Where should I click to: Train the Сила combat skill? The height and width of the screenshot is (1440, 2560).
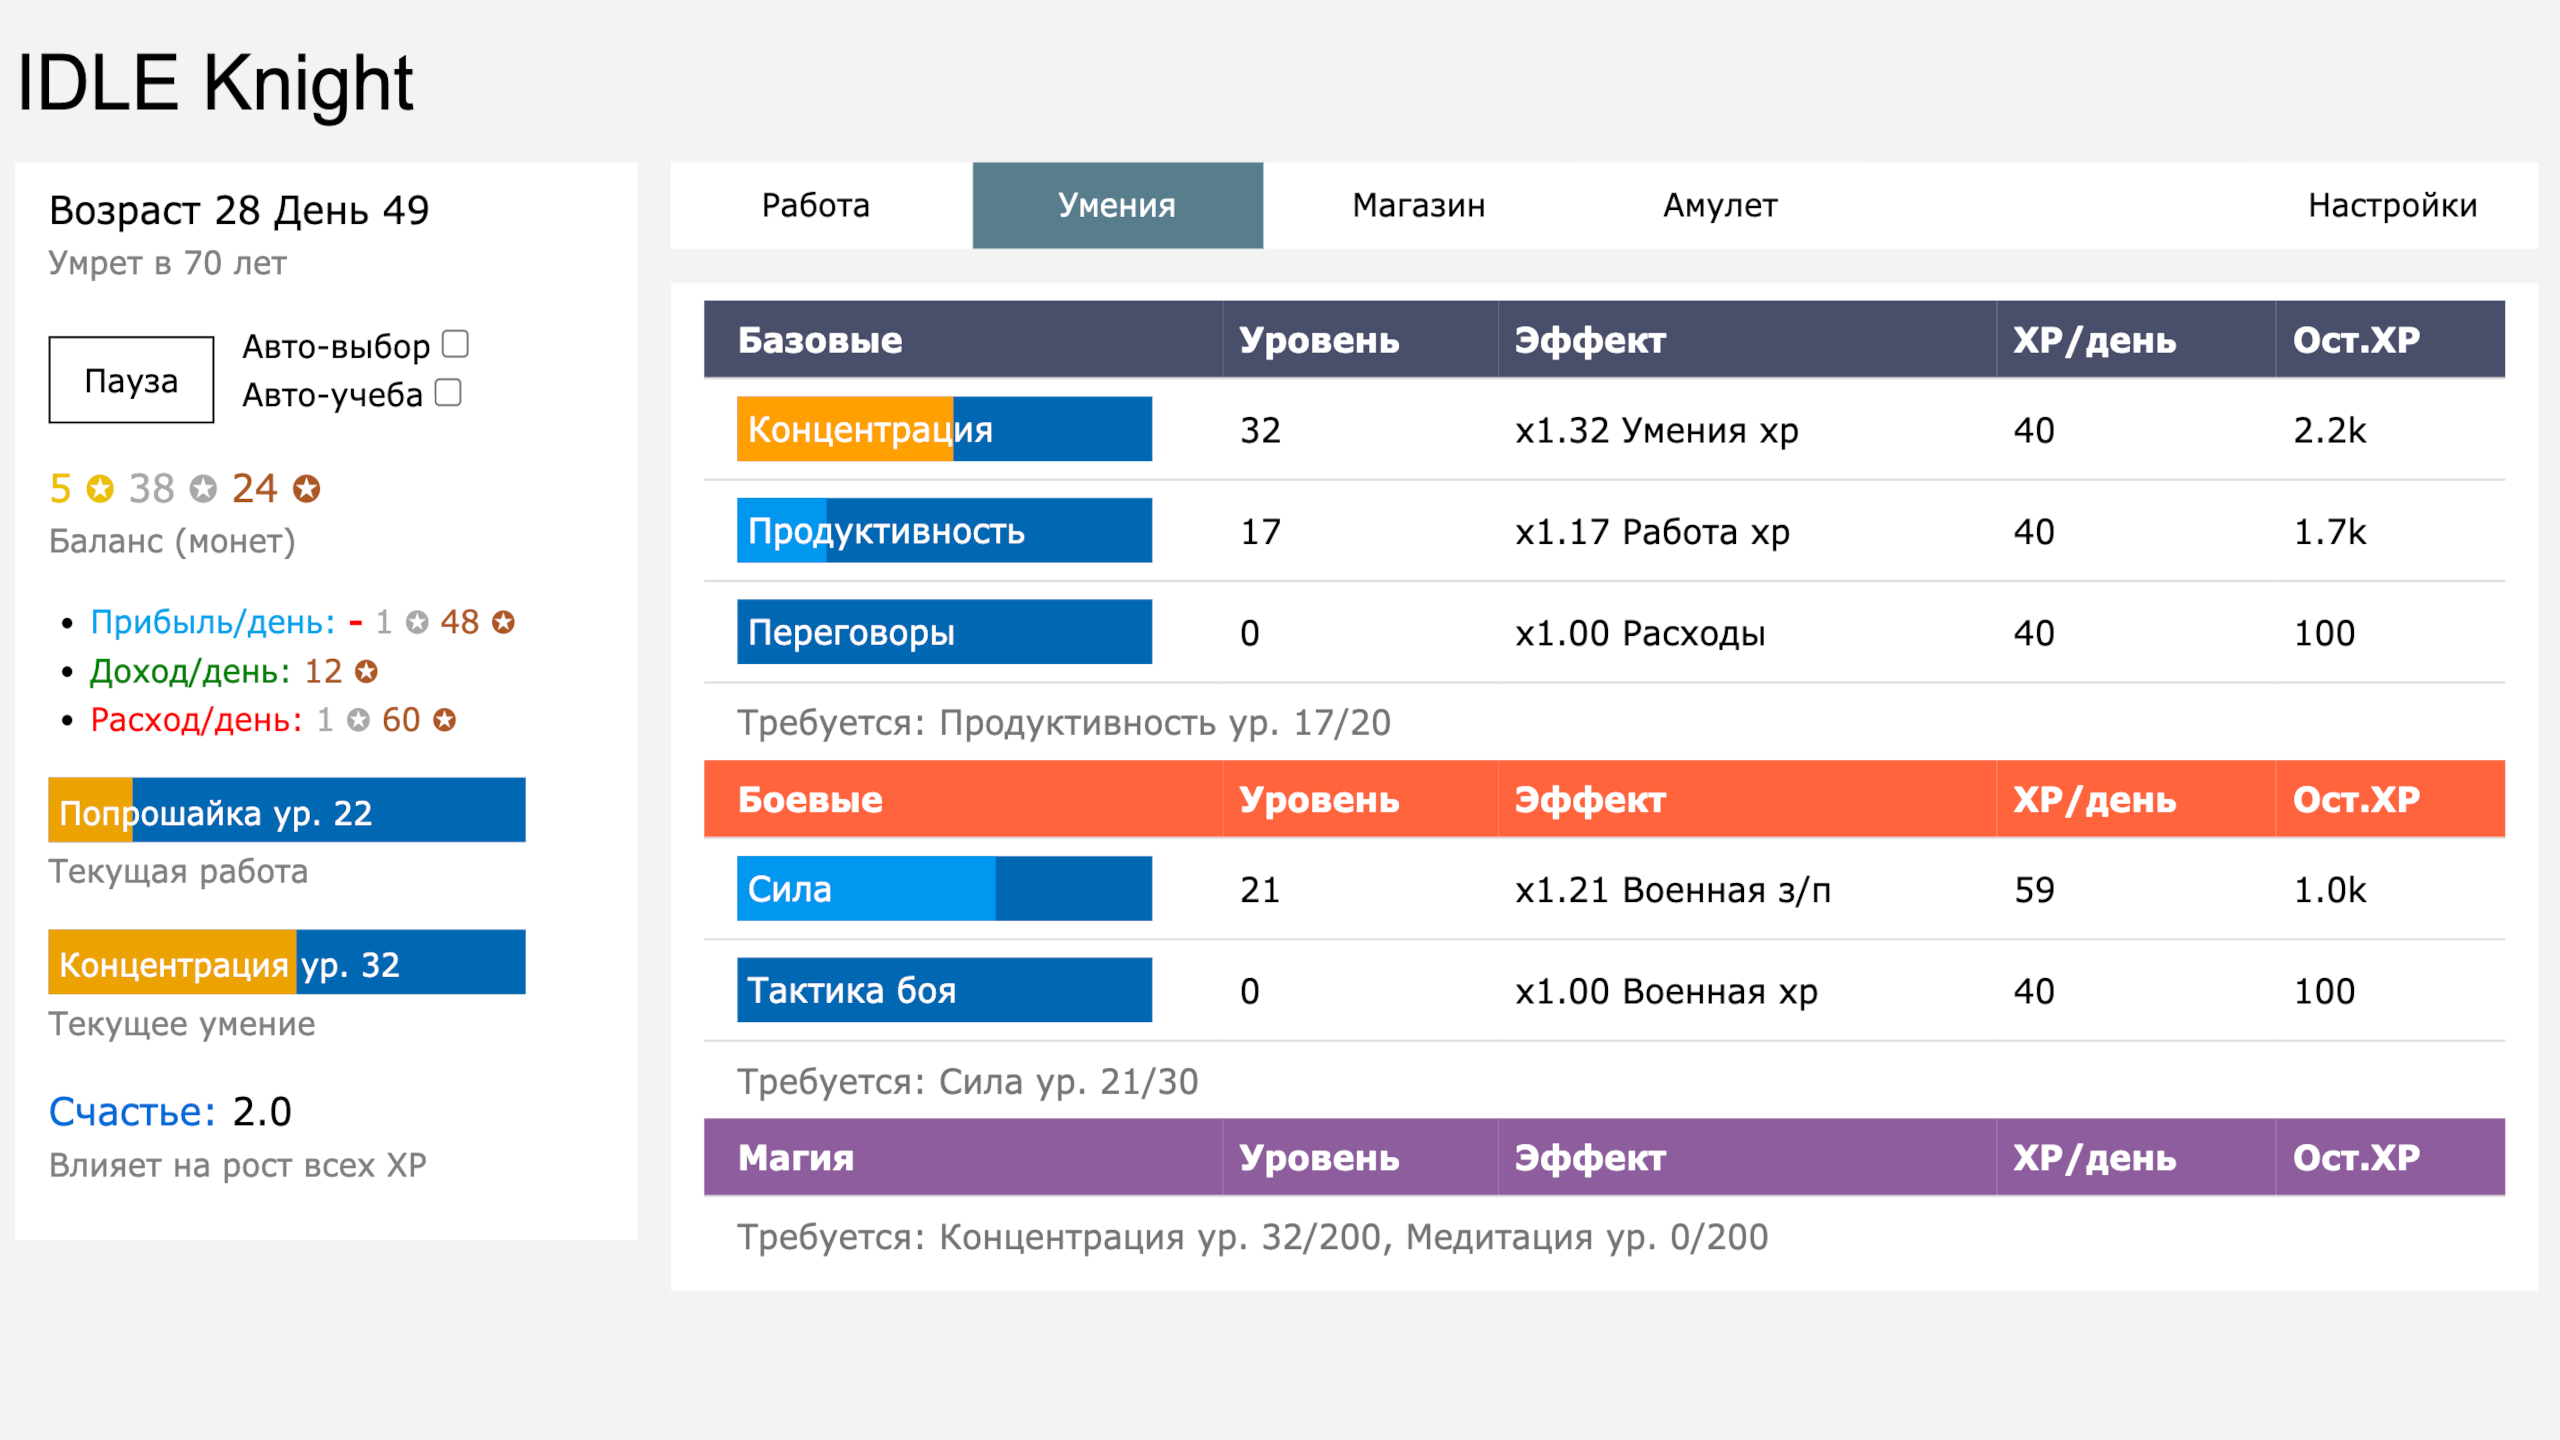pyautogui.click(x=944, y=889)
